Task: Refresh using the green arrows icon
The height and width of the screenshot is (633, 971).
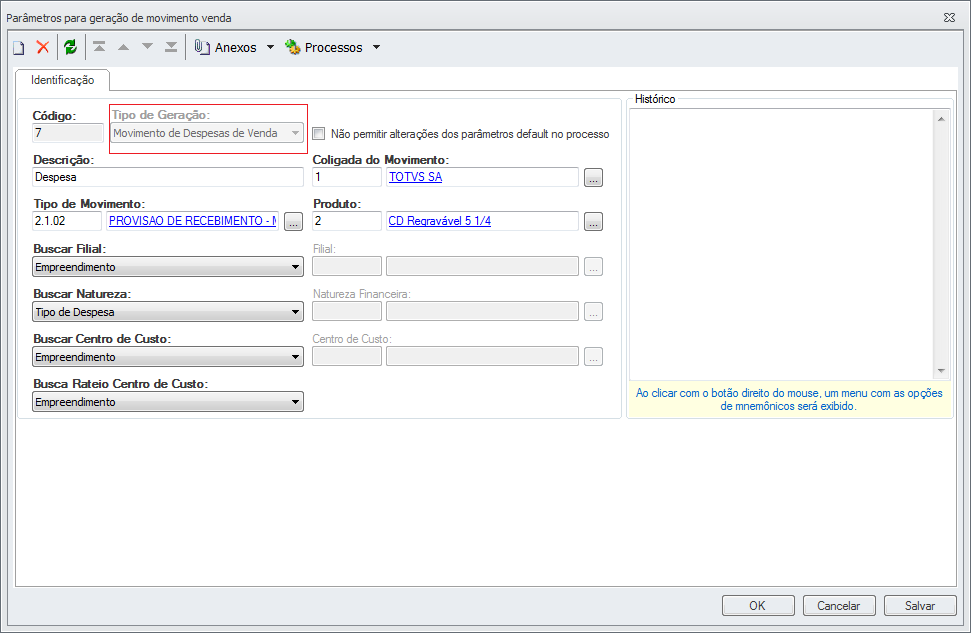Action: tap(71, 47)
